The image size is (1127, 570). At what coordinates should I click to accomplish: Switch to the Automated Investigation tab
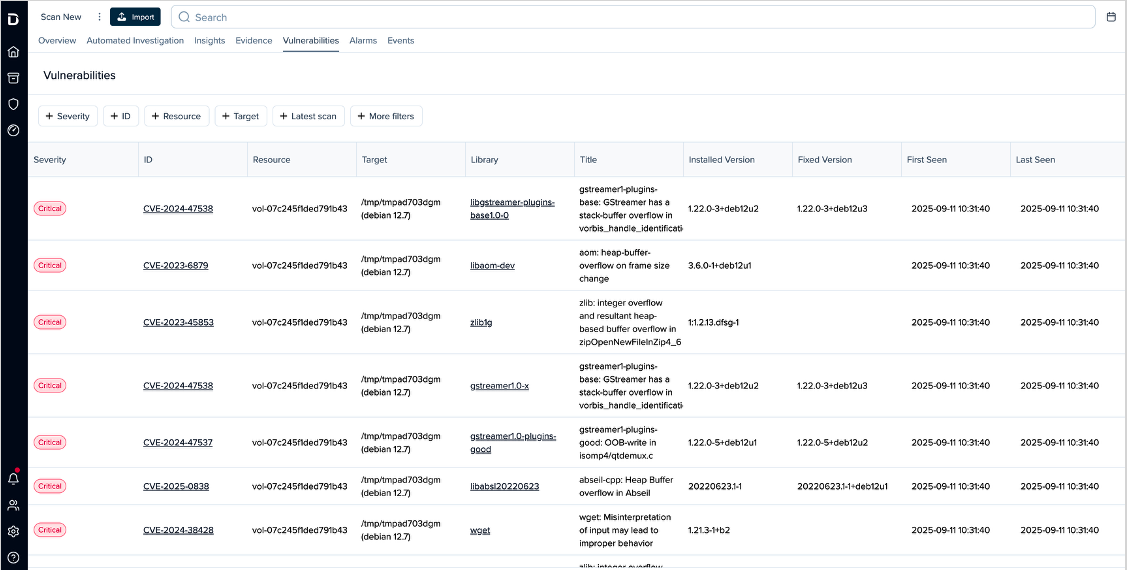click(x=135, y=41)
